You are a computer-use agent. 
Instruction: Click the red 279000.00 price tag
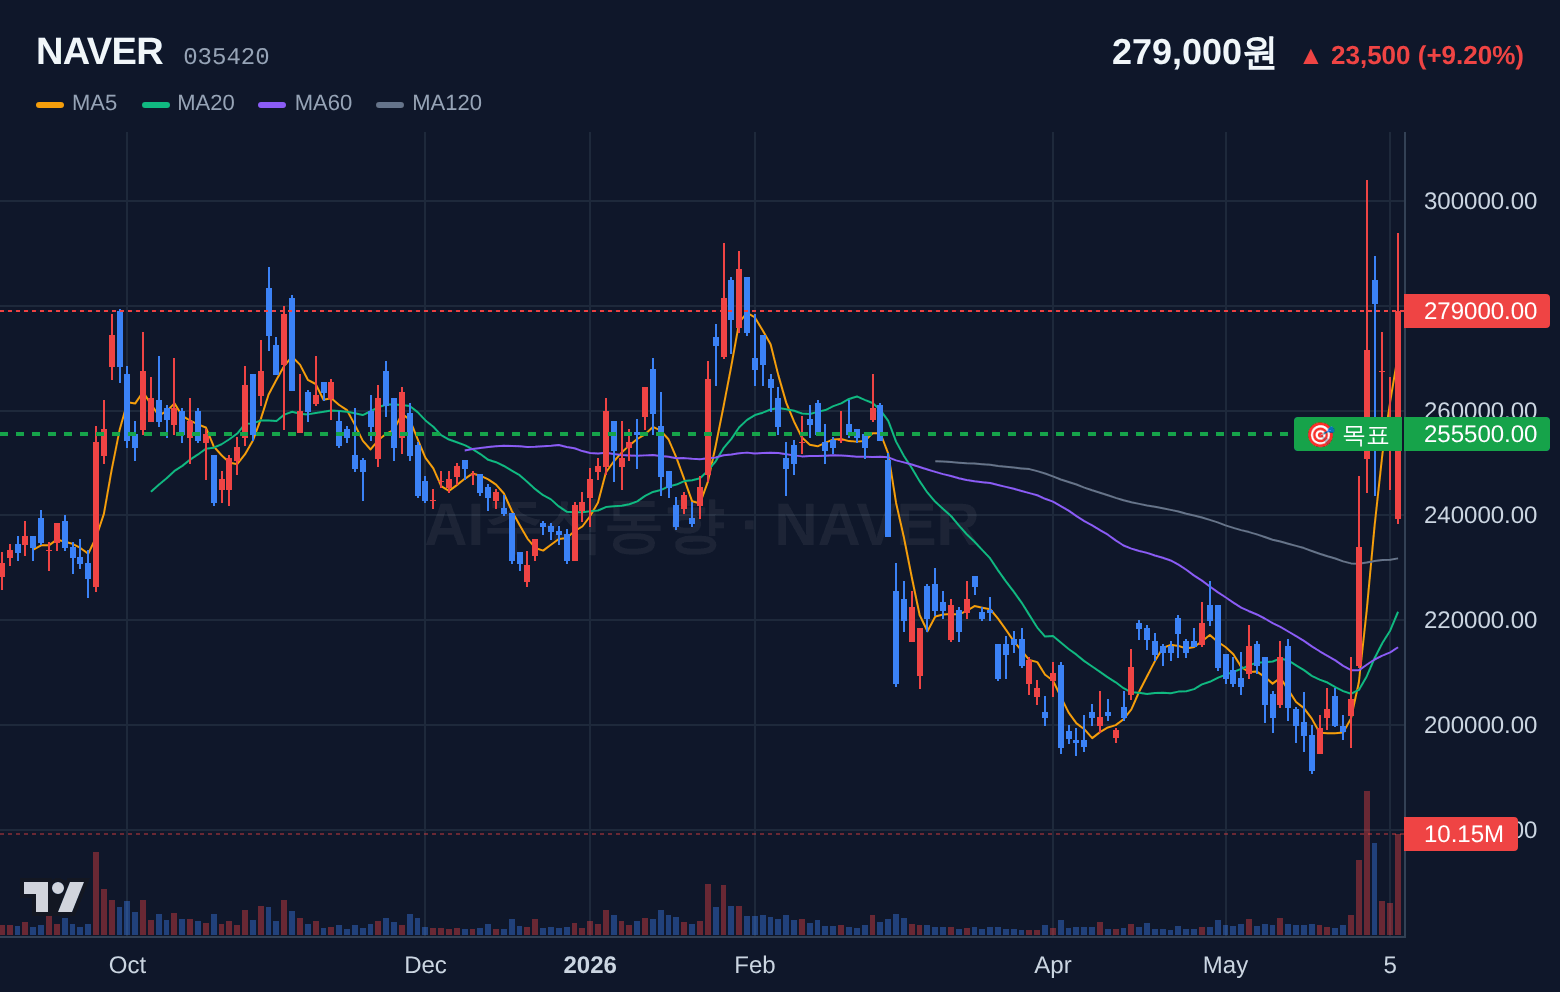pyautogui.click(x=1477, y=311)
